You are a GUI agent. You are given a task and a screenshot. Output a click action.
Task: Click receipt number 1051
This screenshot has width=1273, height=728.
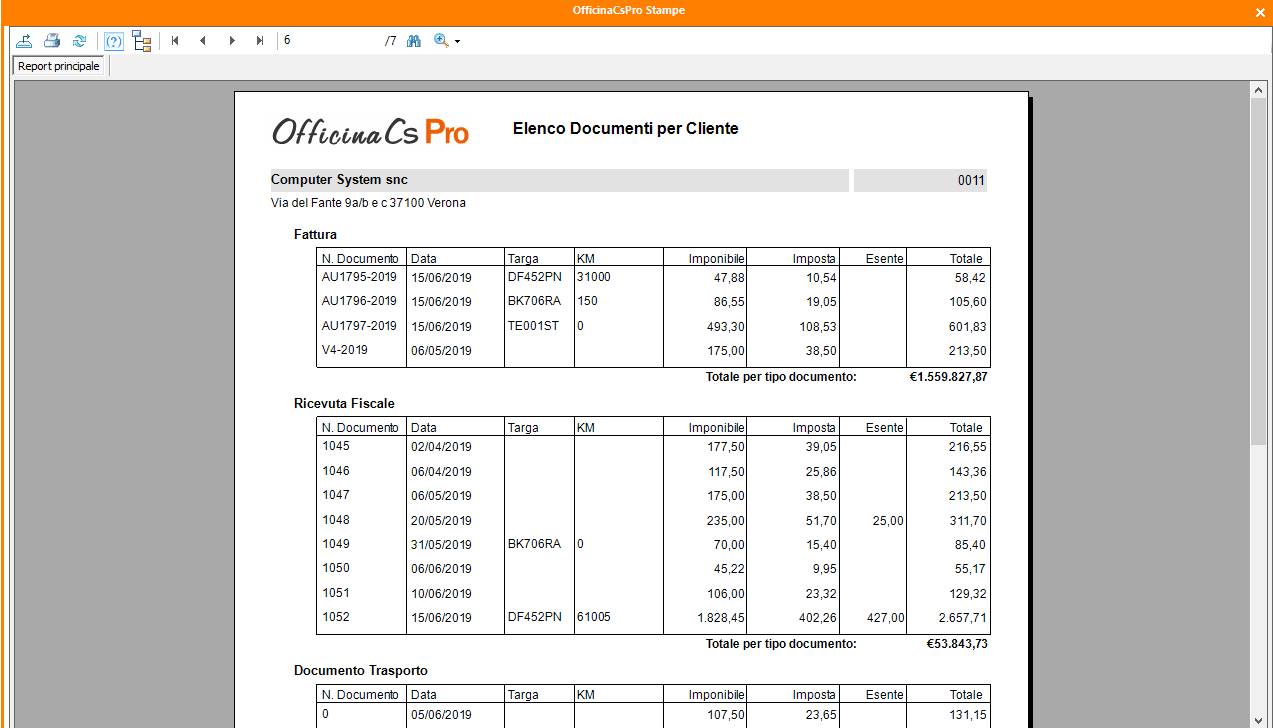pos(336,592)
